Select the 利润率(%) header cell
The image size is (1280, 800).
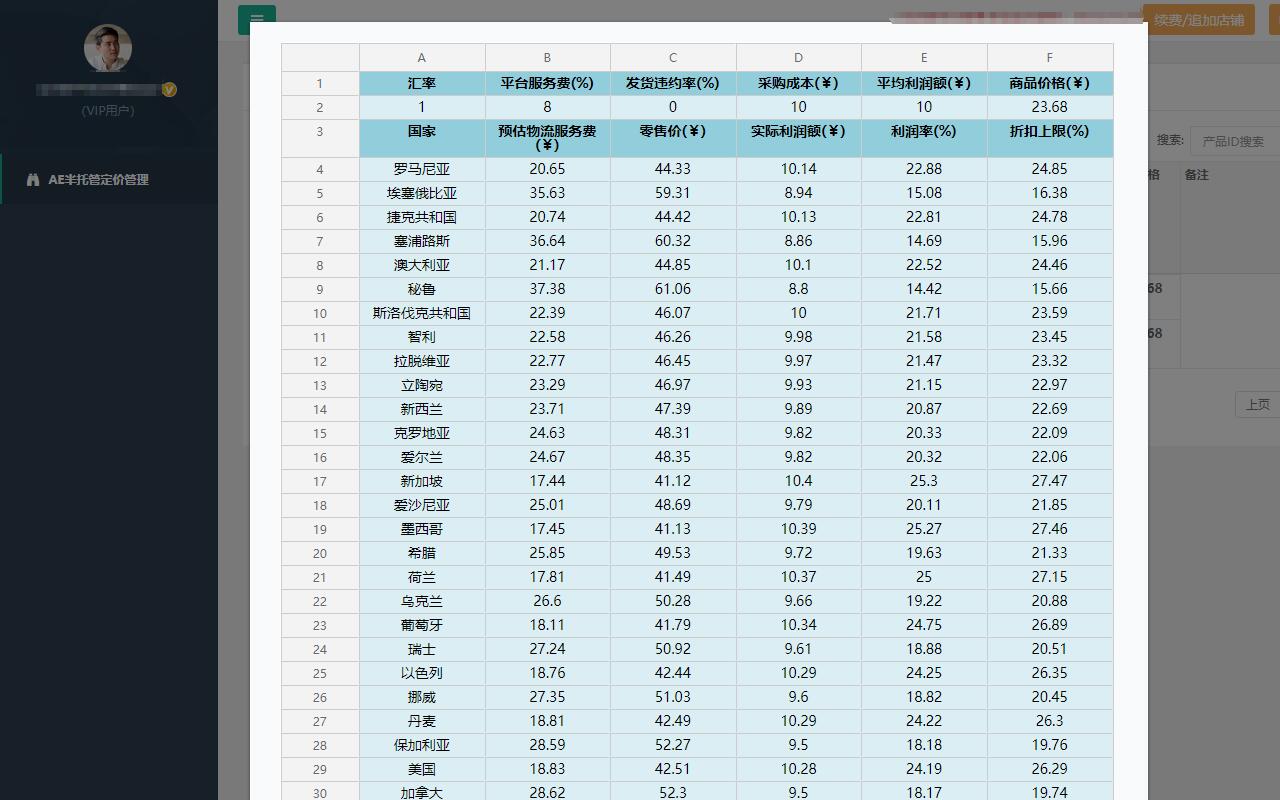tap(923, 131)
